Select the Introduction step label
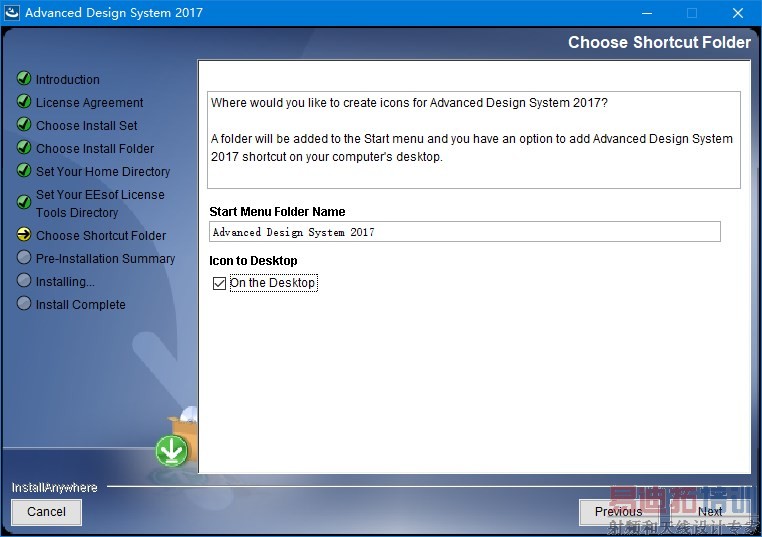This screenshot has width=762, height=537. pyautogui.click(x=68, y=79)
